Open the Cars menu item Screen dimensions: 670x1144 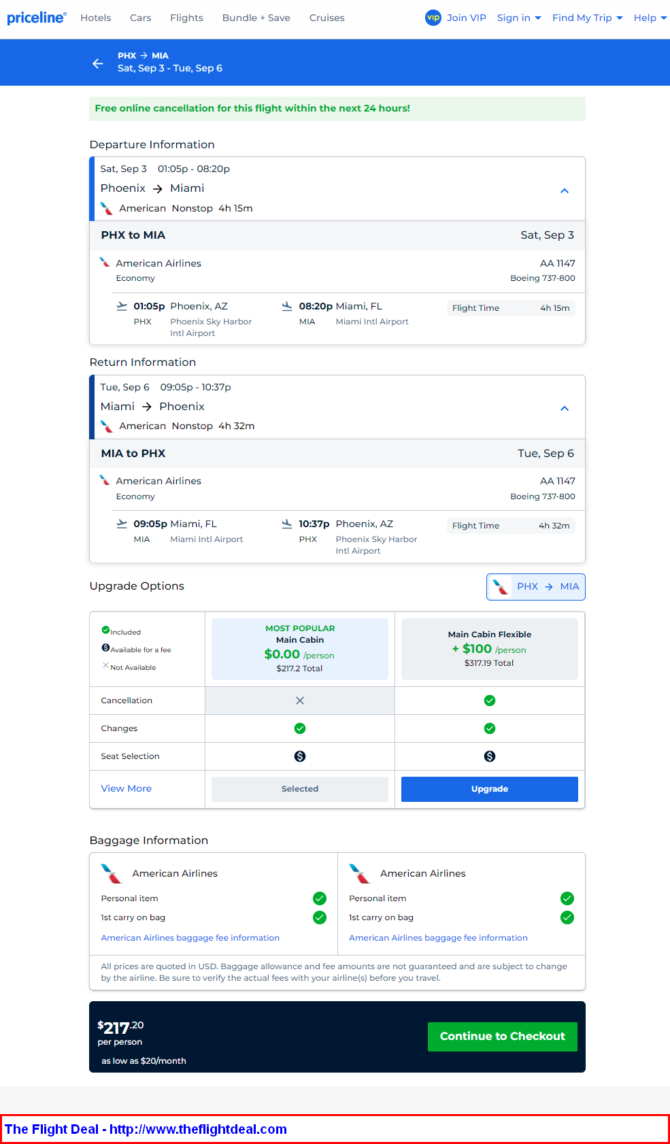(141, 18)
